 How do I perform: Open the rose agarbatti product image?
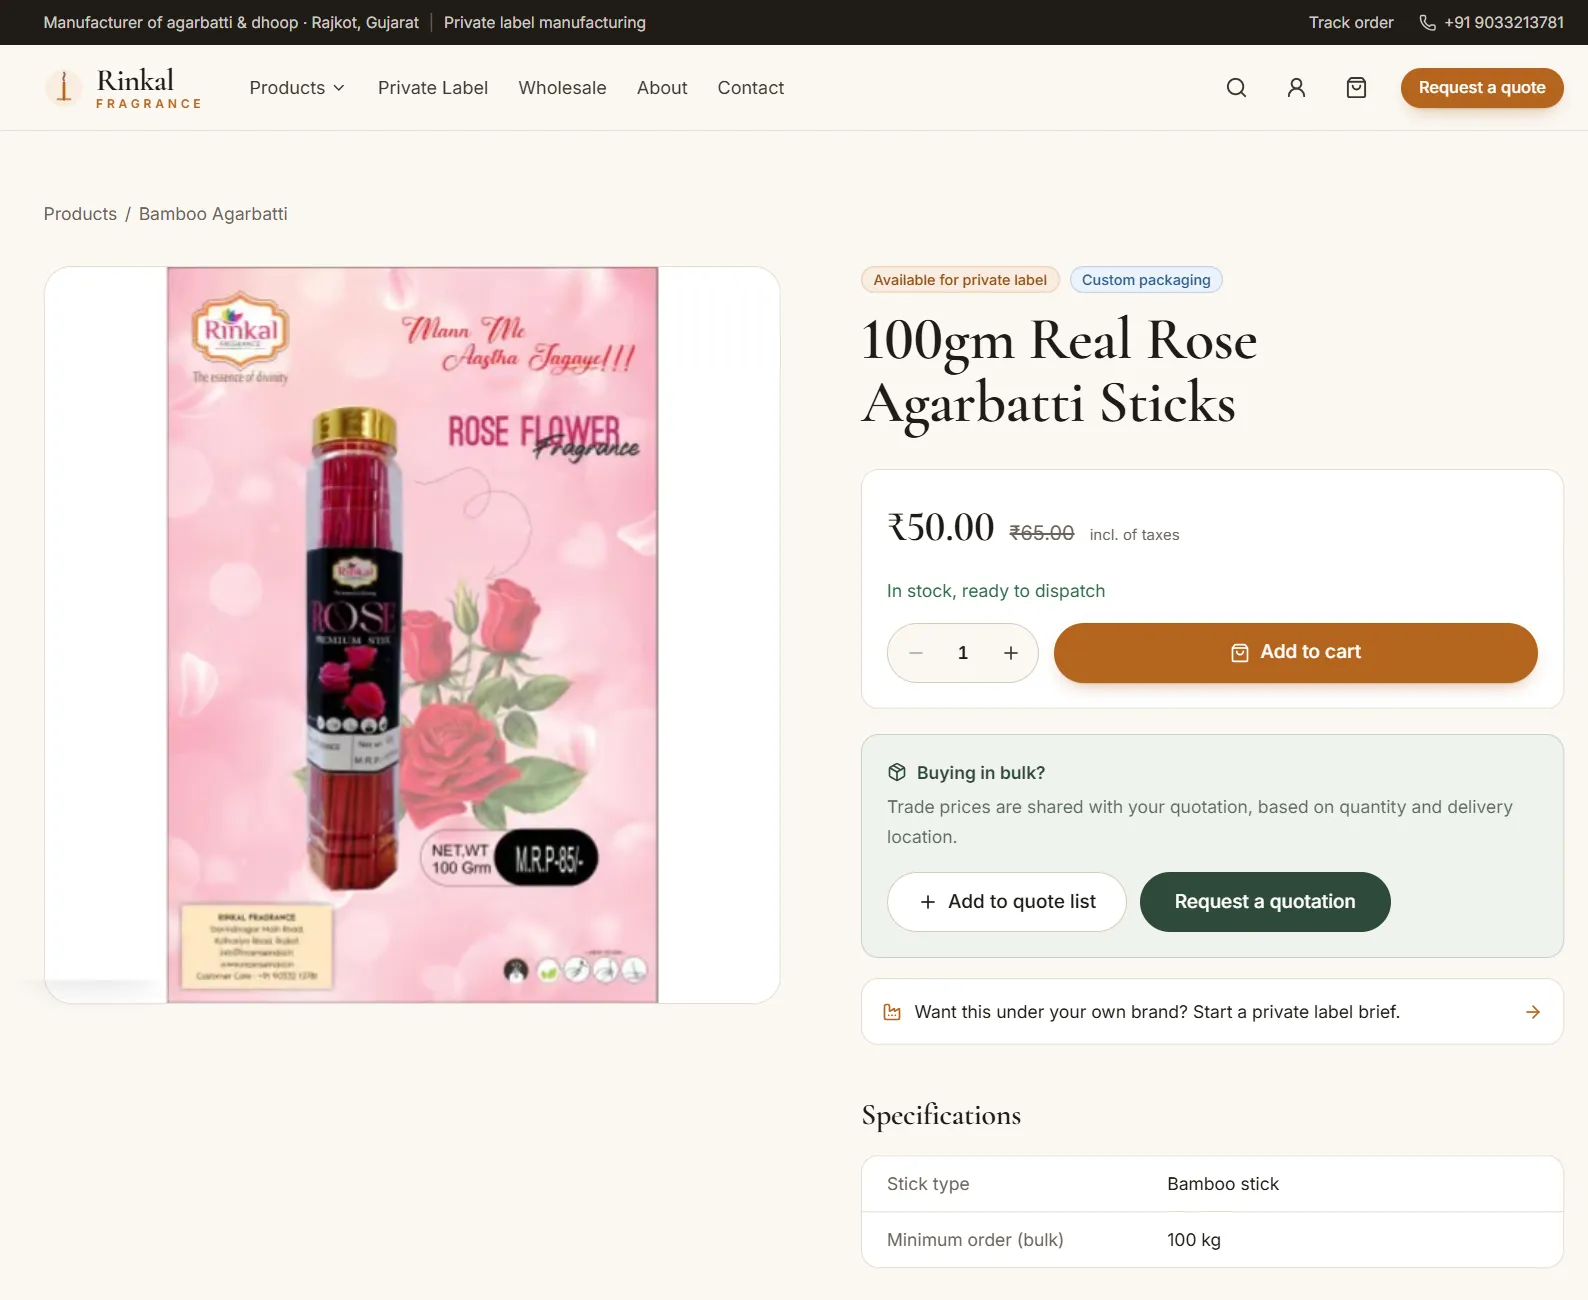click(412, 635)
